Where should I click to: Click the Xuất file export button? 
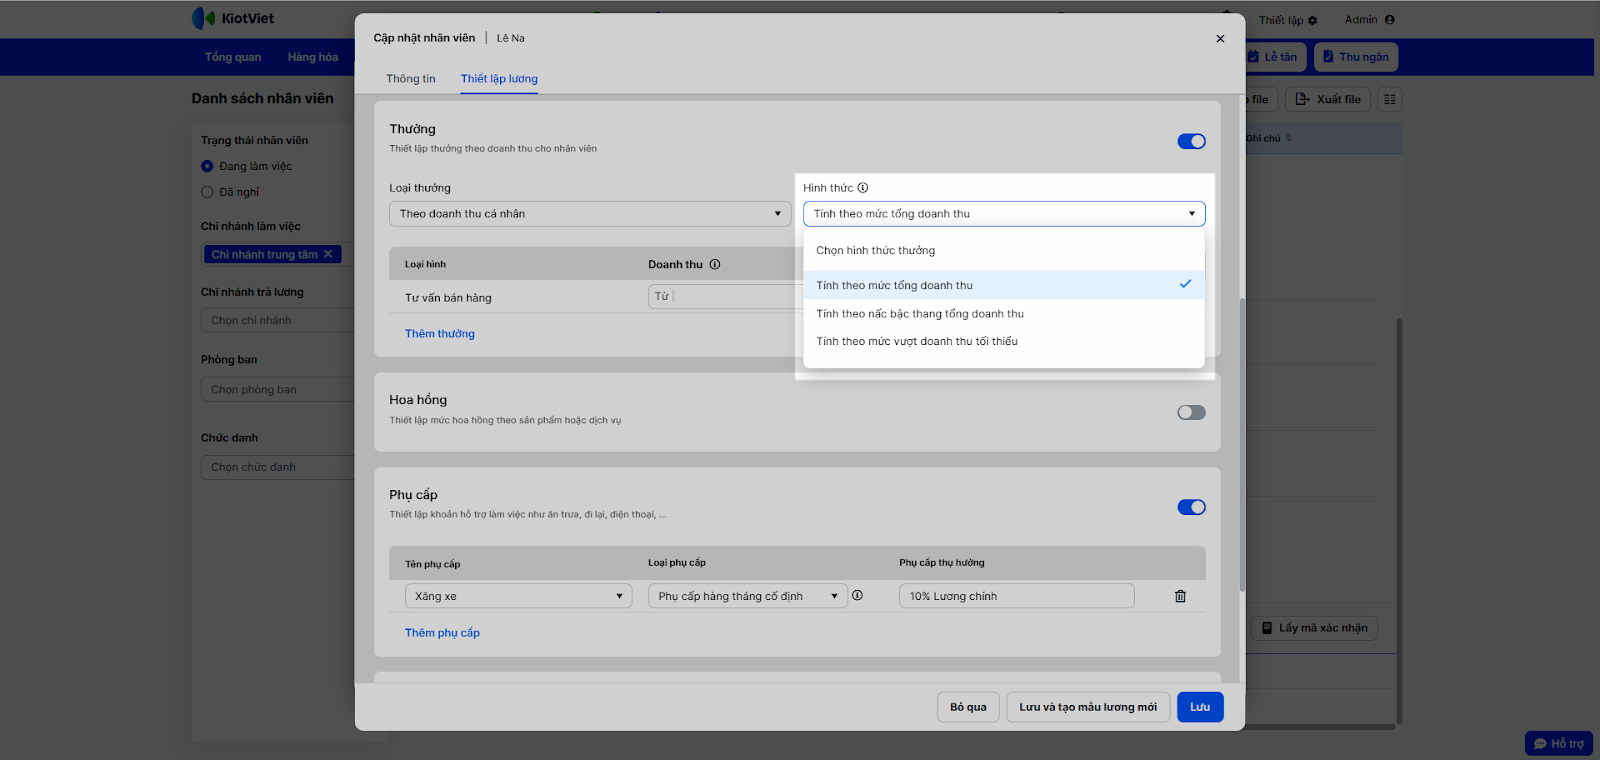click(1328, 99)
